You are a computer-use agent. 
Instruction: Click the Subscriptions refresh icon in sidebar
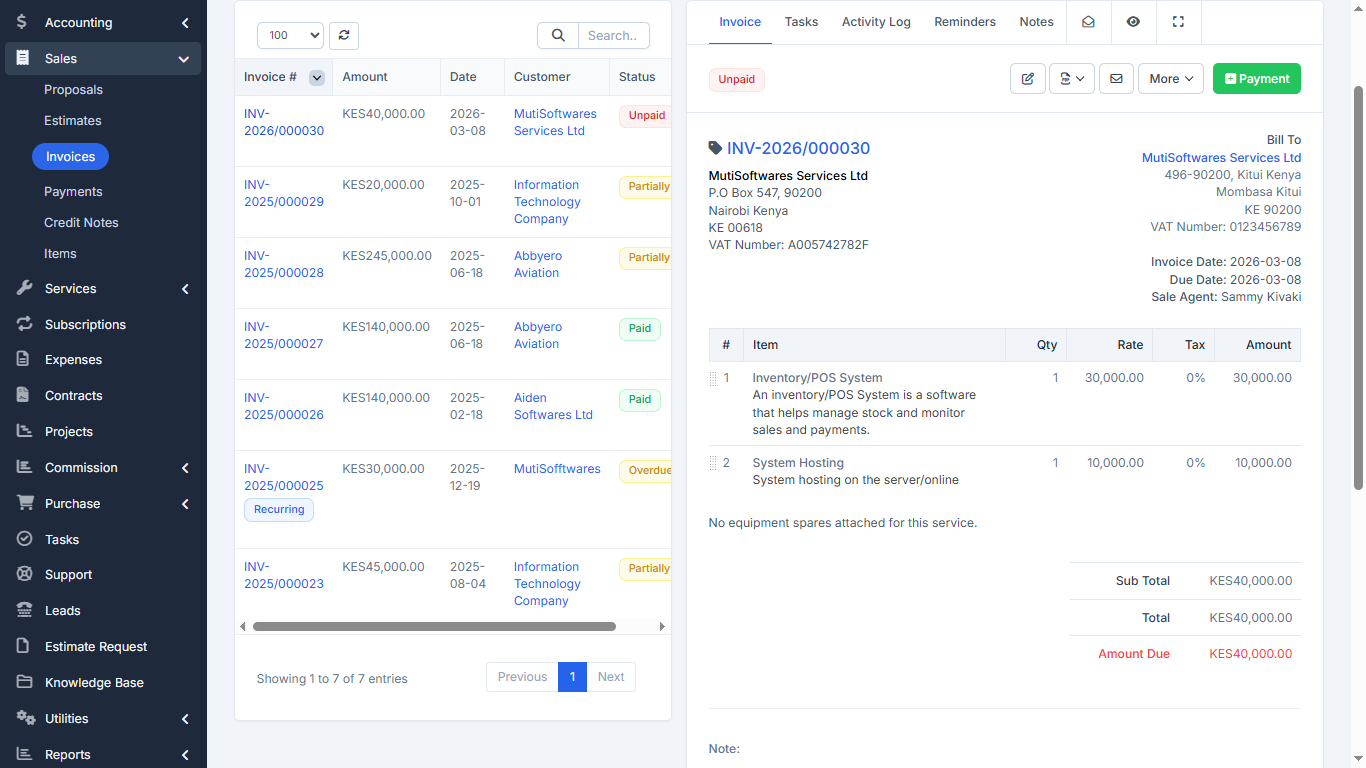coord(24,324)
